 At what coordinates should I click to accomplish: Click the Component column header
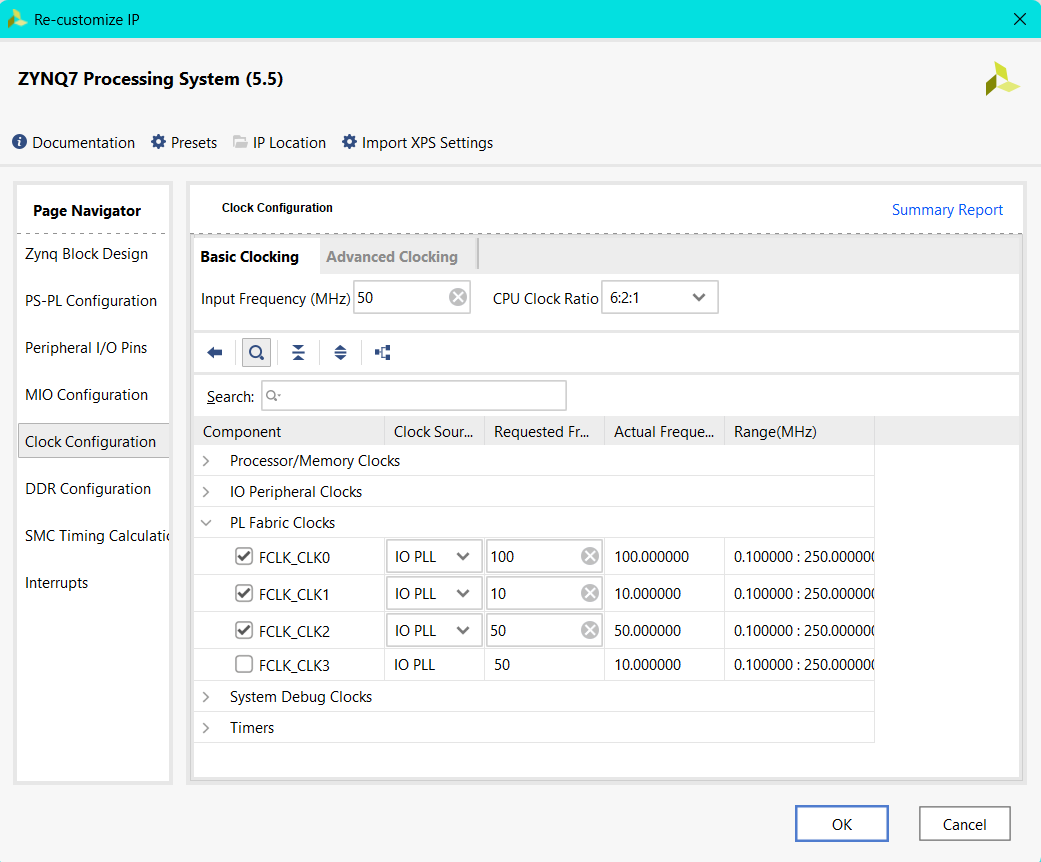[289, 432]
